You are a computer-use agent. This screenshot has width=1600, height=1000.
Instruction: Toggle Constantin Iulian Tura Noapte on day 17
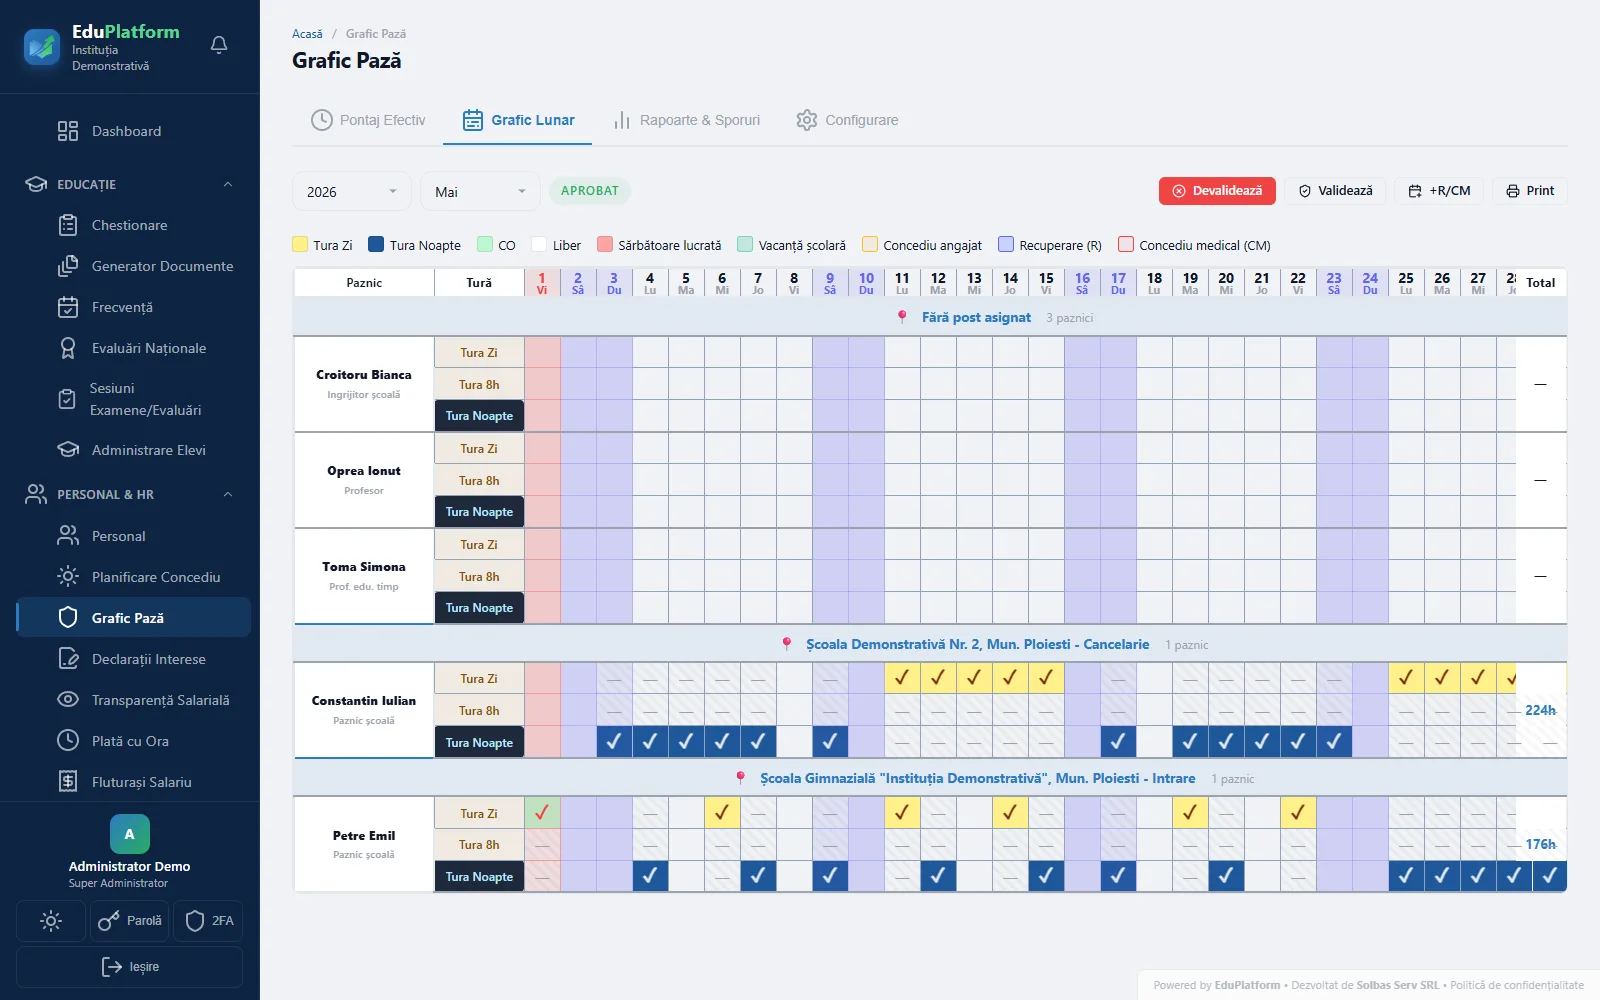coord(1118,742)
